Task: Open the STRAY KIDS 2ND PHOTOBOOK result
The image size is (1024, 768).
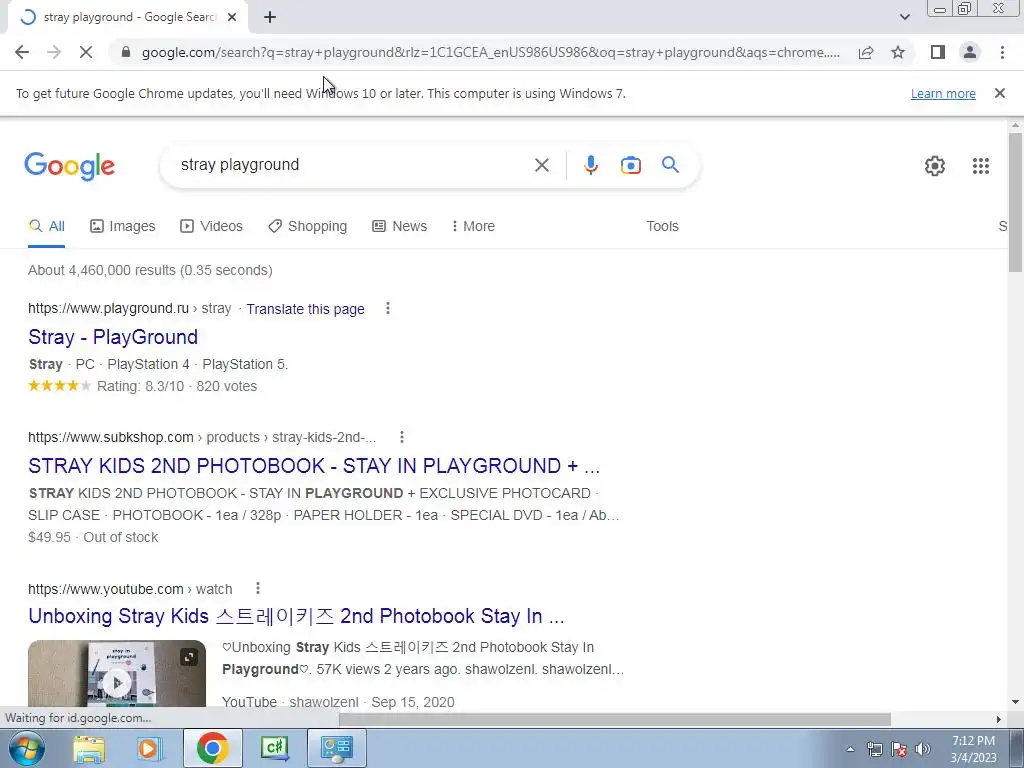Action: coord(313,466)
